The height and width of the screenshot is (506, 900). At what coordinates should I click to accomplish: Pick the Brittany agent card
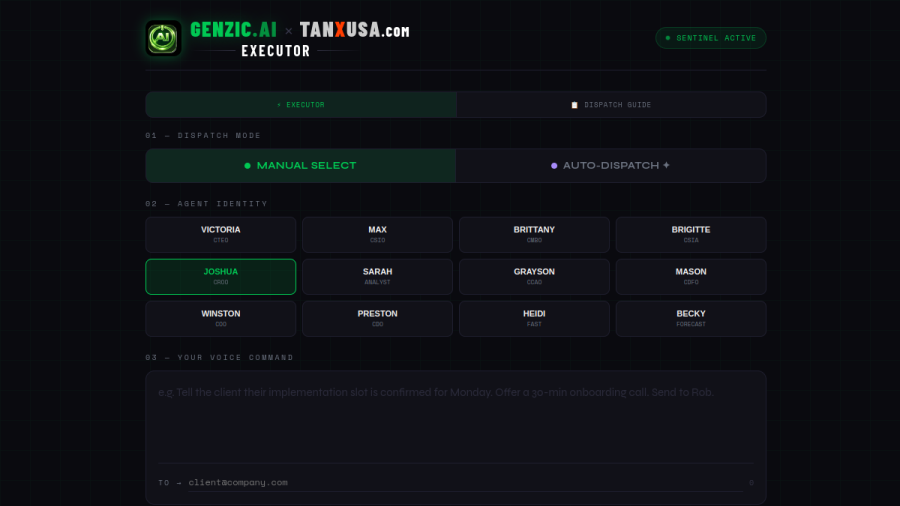534,235
